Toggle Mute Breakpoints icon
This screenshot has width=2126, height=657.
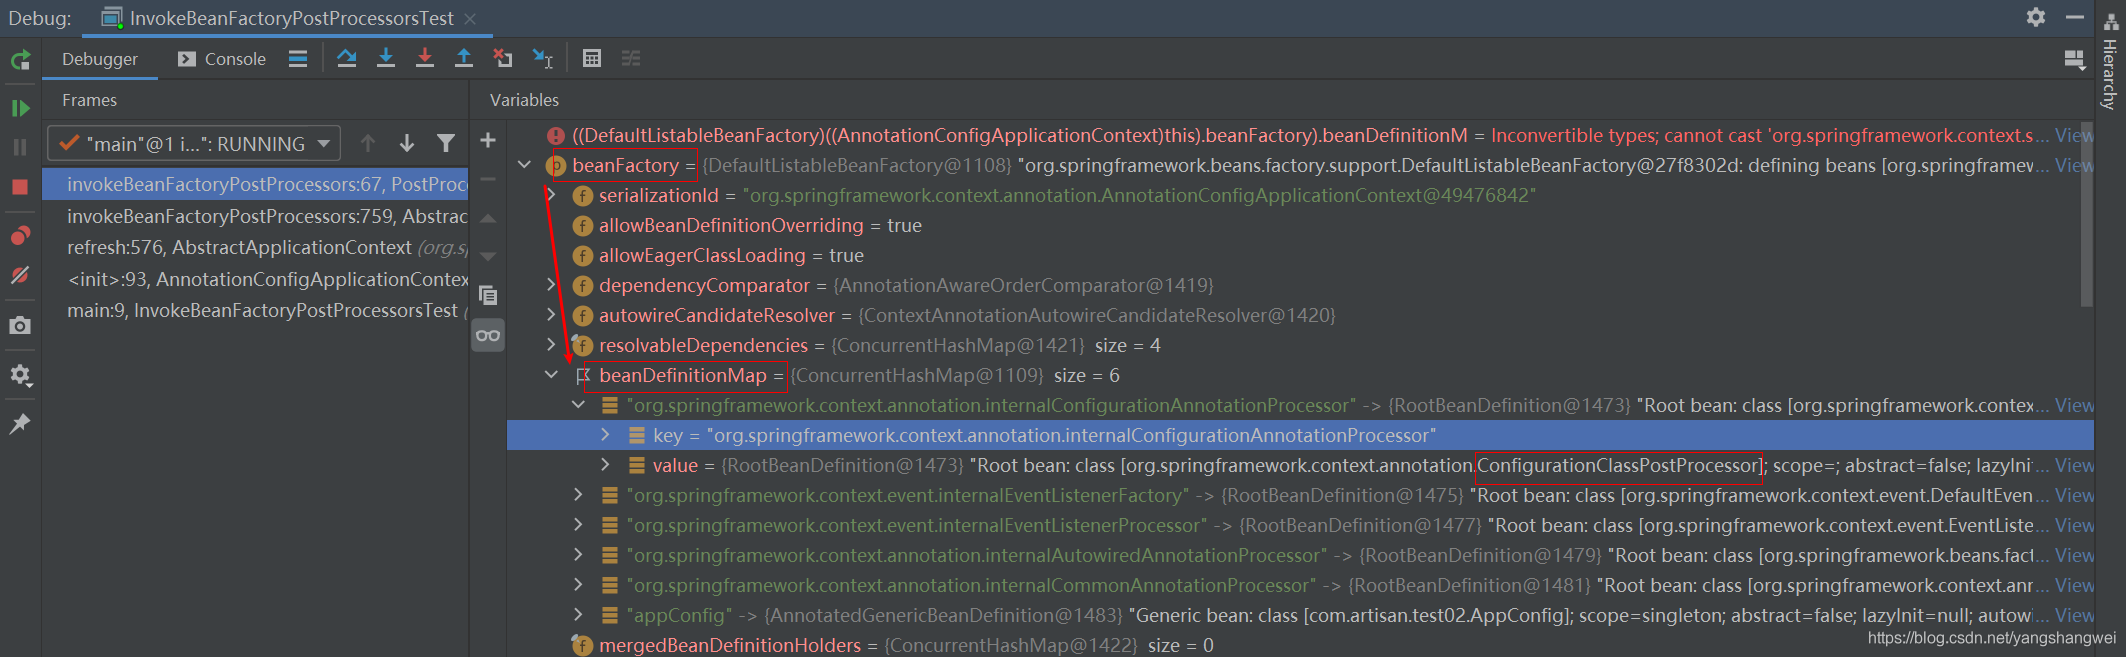[x=20, y=275]
